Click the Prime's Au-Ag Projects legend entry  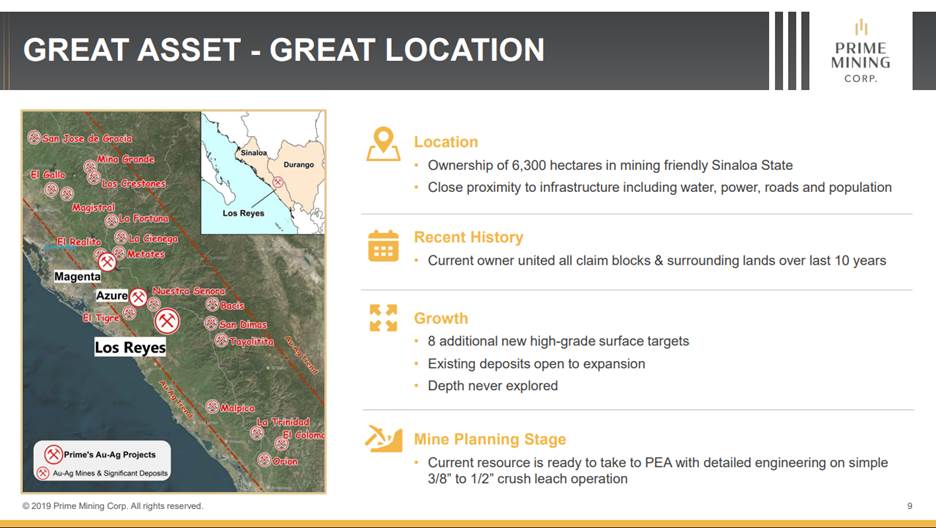100,454
